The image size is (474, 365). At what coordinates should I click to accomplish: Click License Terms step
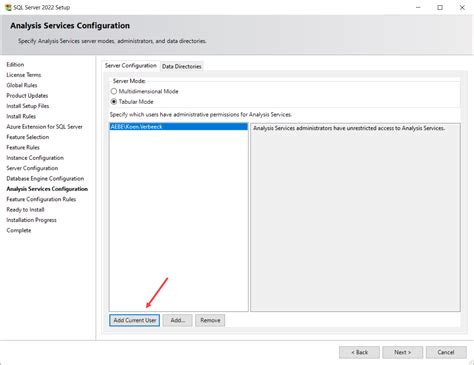point(24,75)
